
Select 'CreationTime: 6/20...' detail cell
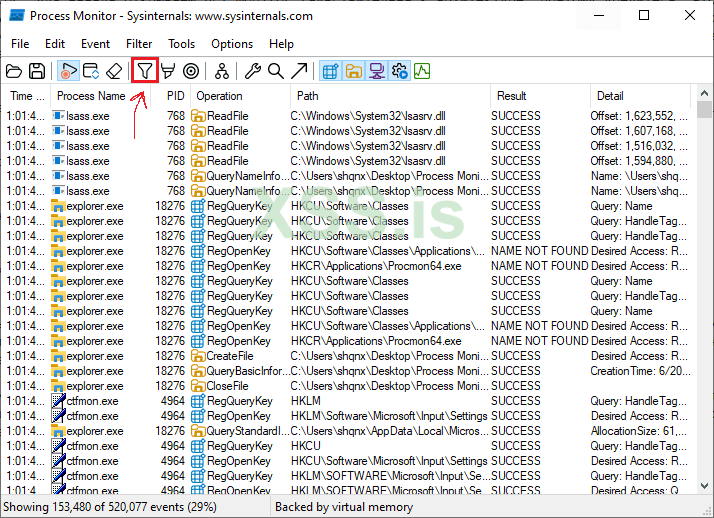(641, 371)
